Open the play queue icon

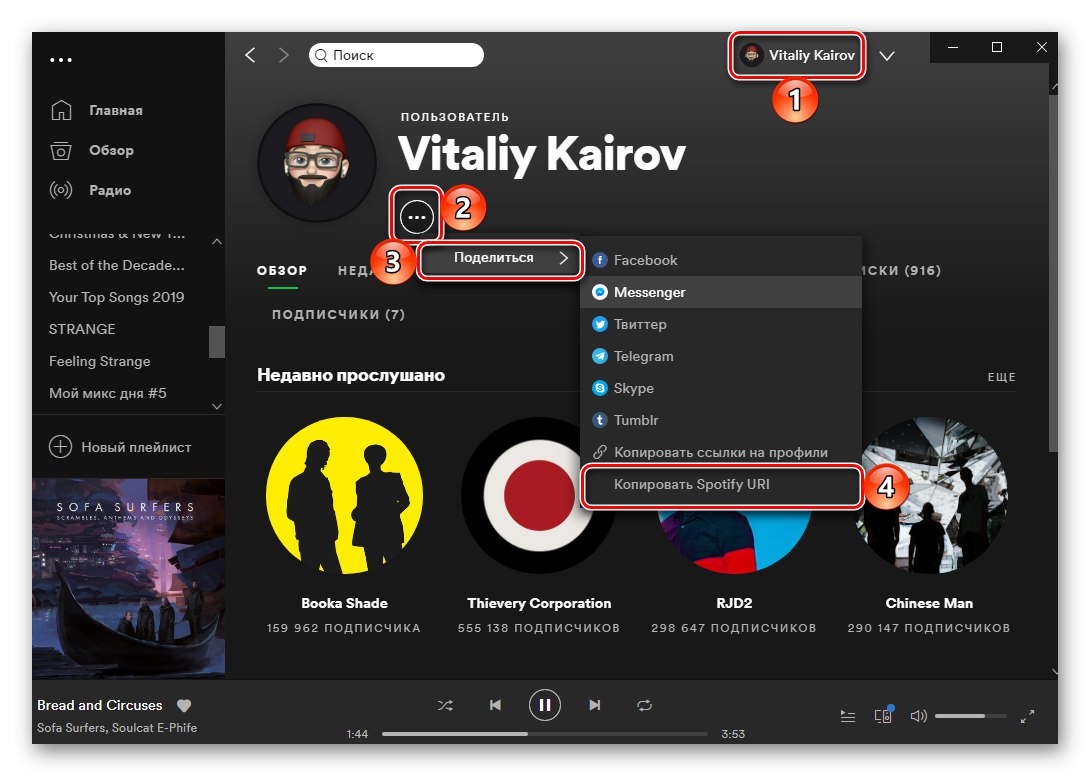coord(847,715)
